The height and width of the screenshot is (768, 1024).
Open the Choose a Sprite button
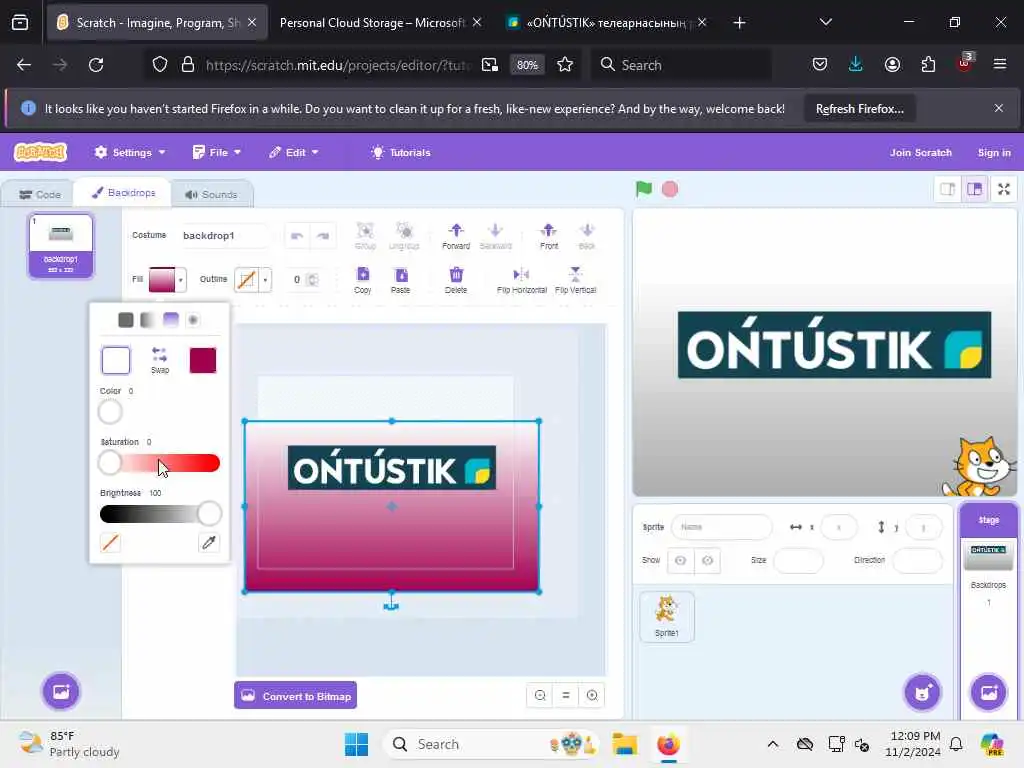922,692
